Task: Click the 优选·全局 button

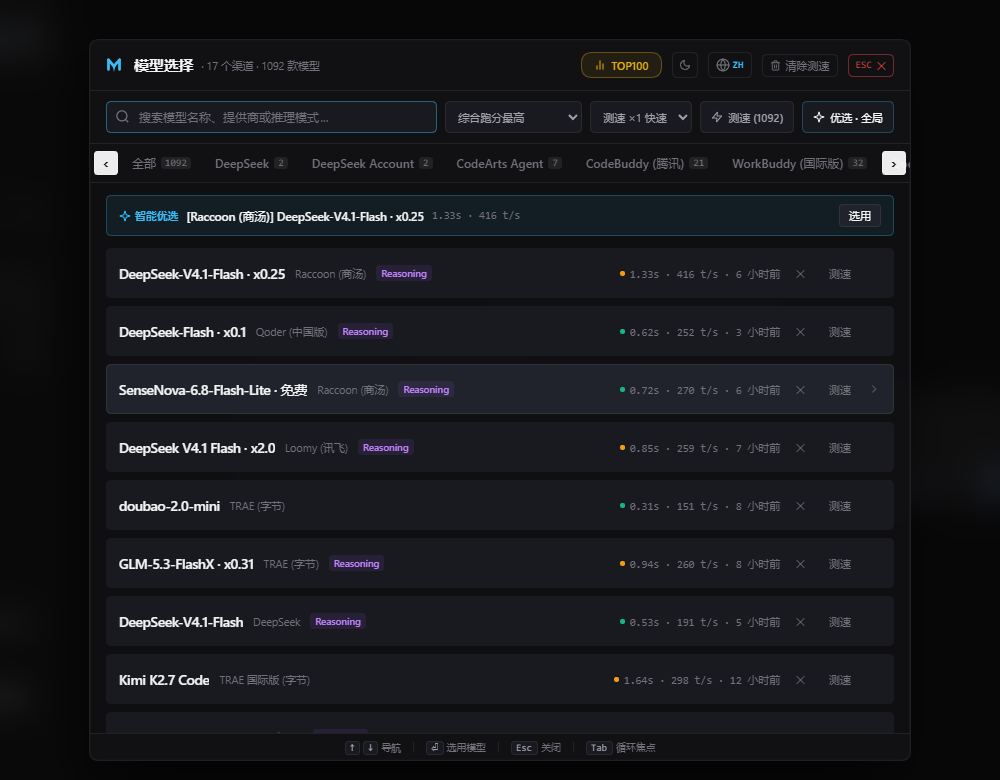Action: click(848, 117)
